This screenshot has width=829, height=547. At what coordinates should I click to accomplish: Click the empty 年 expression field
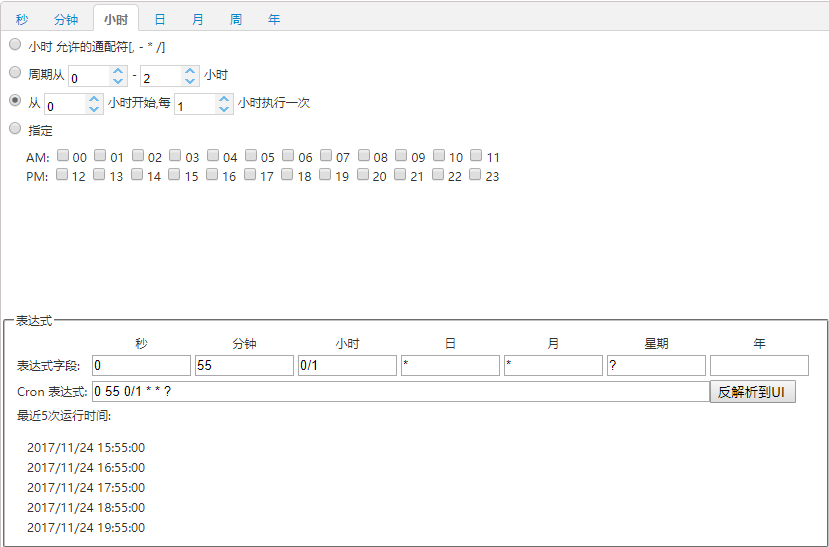[x=760, y=366]
